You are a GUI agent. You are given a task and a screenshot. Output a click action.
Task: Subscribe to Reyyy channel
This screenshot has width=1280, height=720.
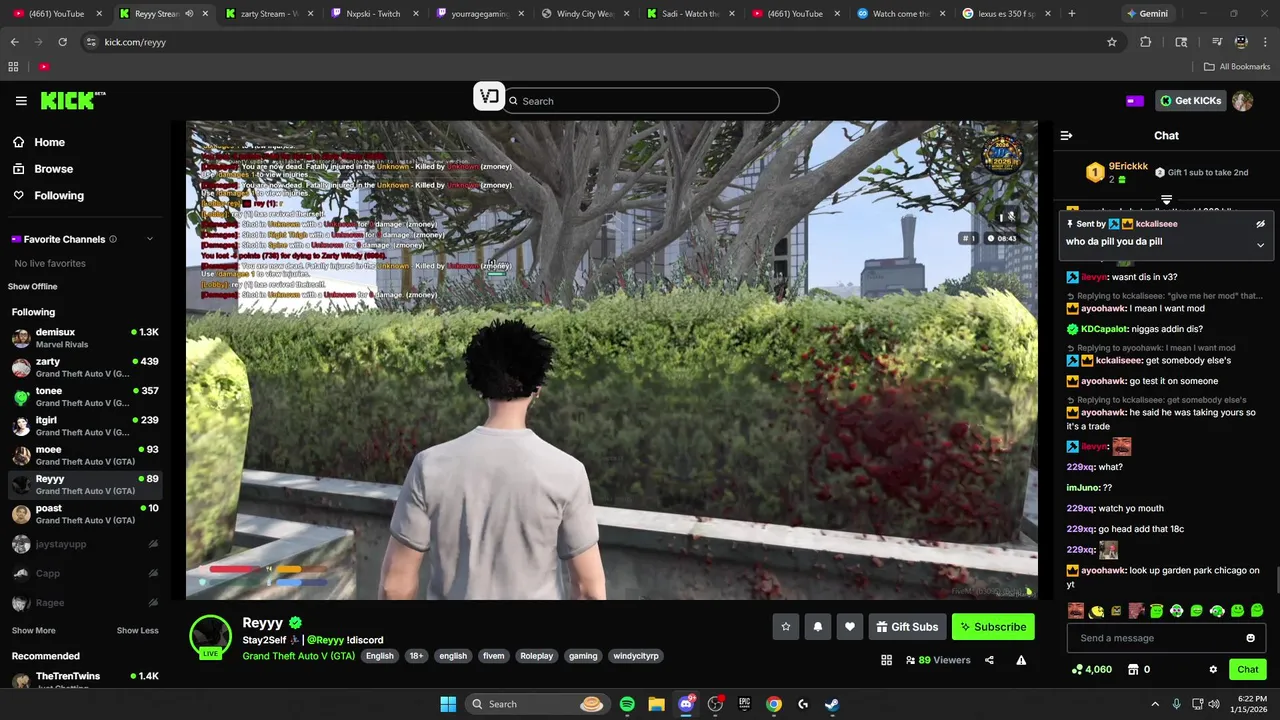993,627
